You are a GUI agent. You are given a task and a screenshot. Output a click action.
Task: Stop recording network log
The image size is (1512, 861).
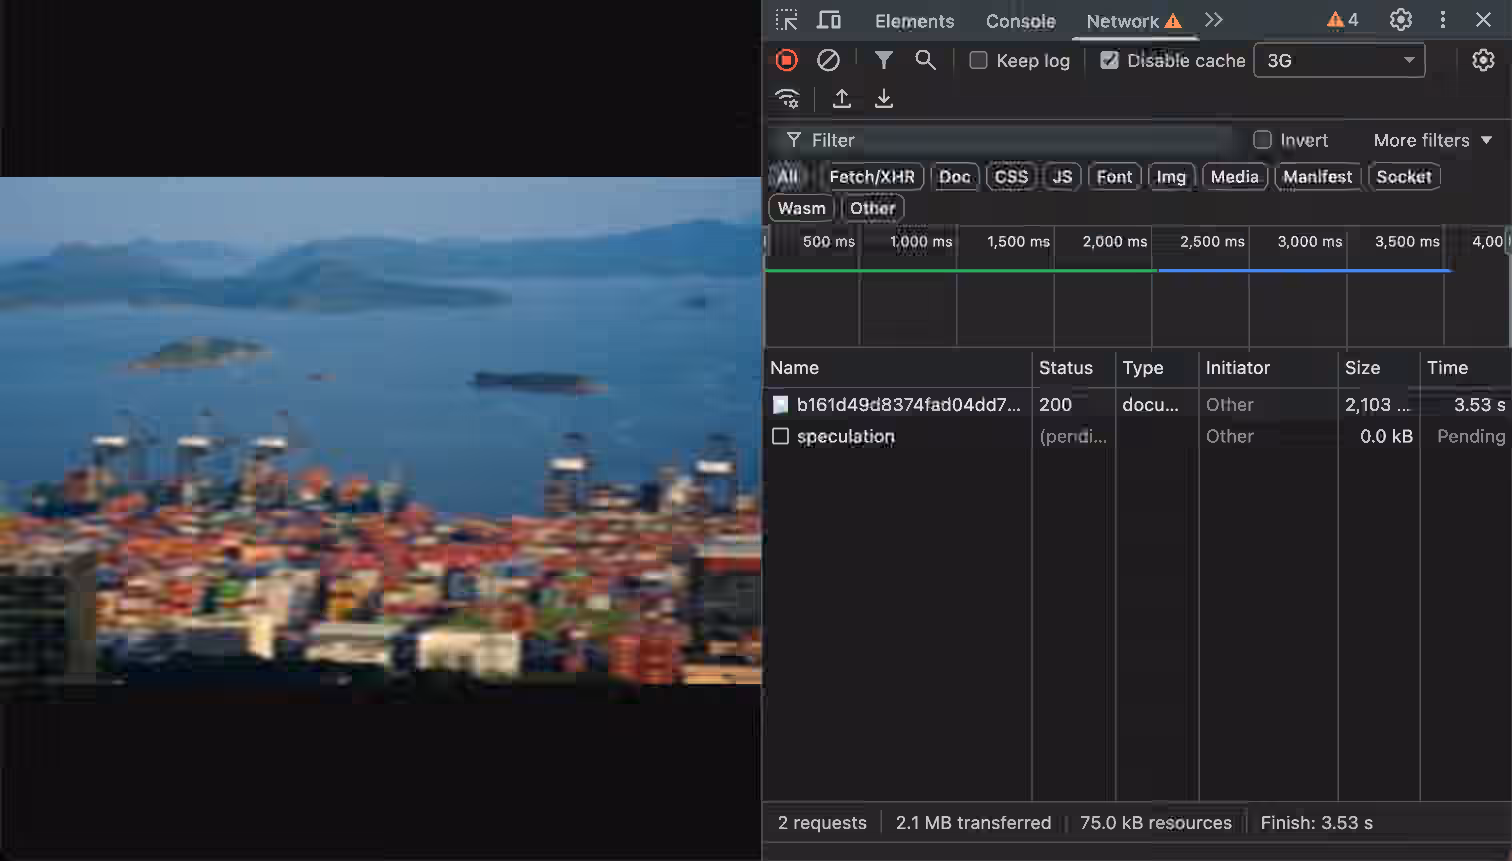(787, 60)
